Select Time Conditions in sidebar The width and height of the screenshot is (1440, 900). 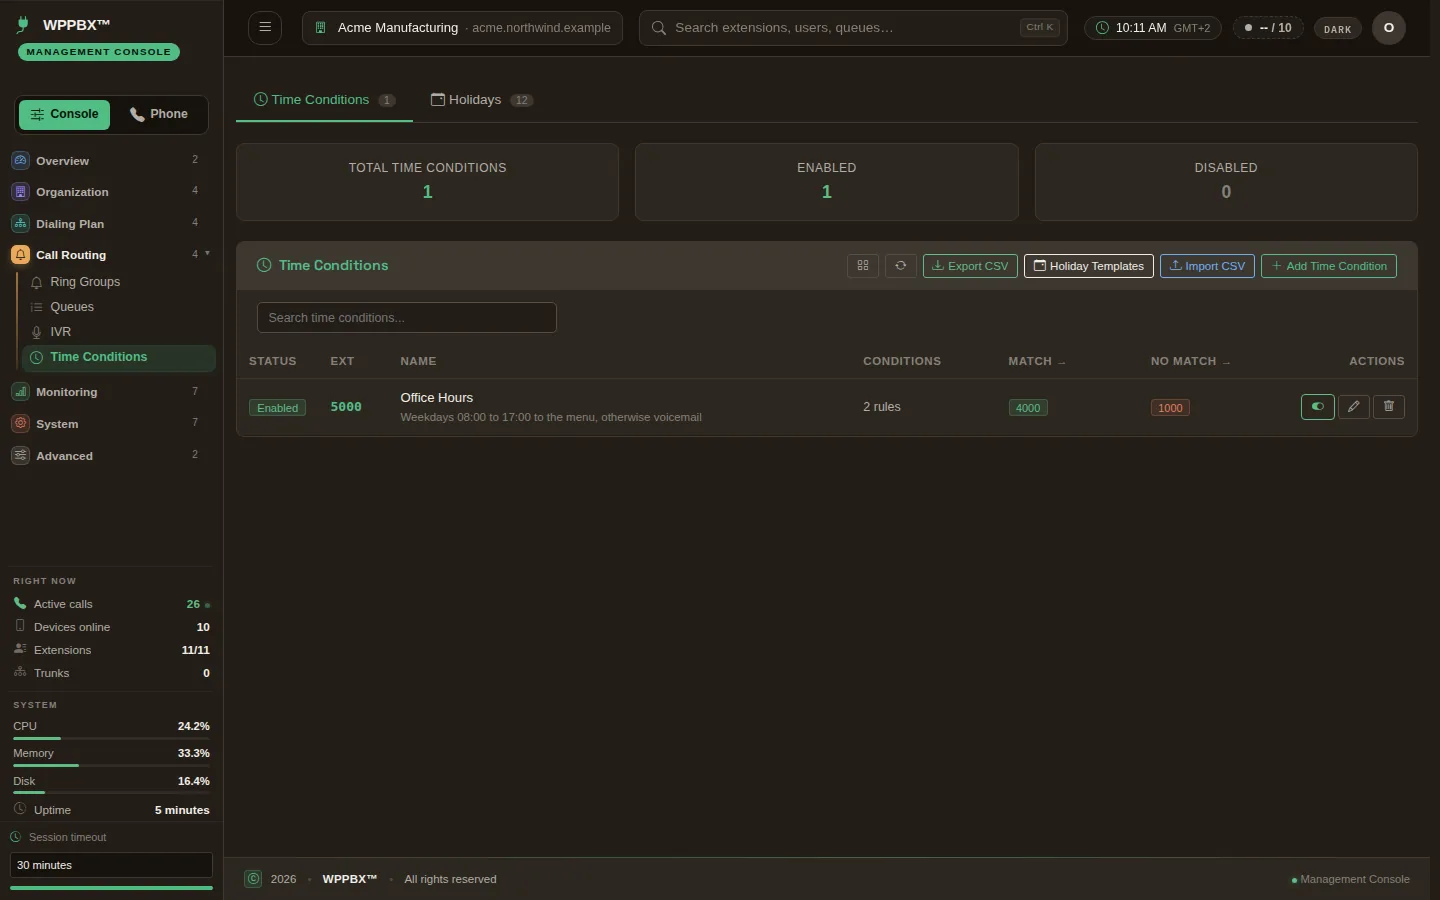[118, 357]
